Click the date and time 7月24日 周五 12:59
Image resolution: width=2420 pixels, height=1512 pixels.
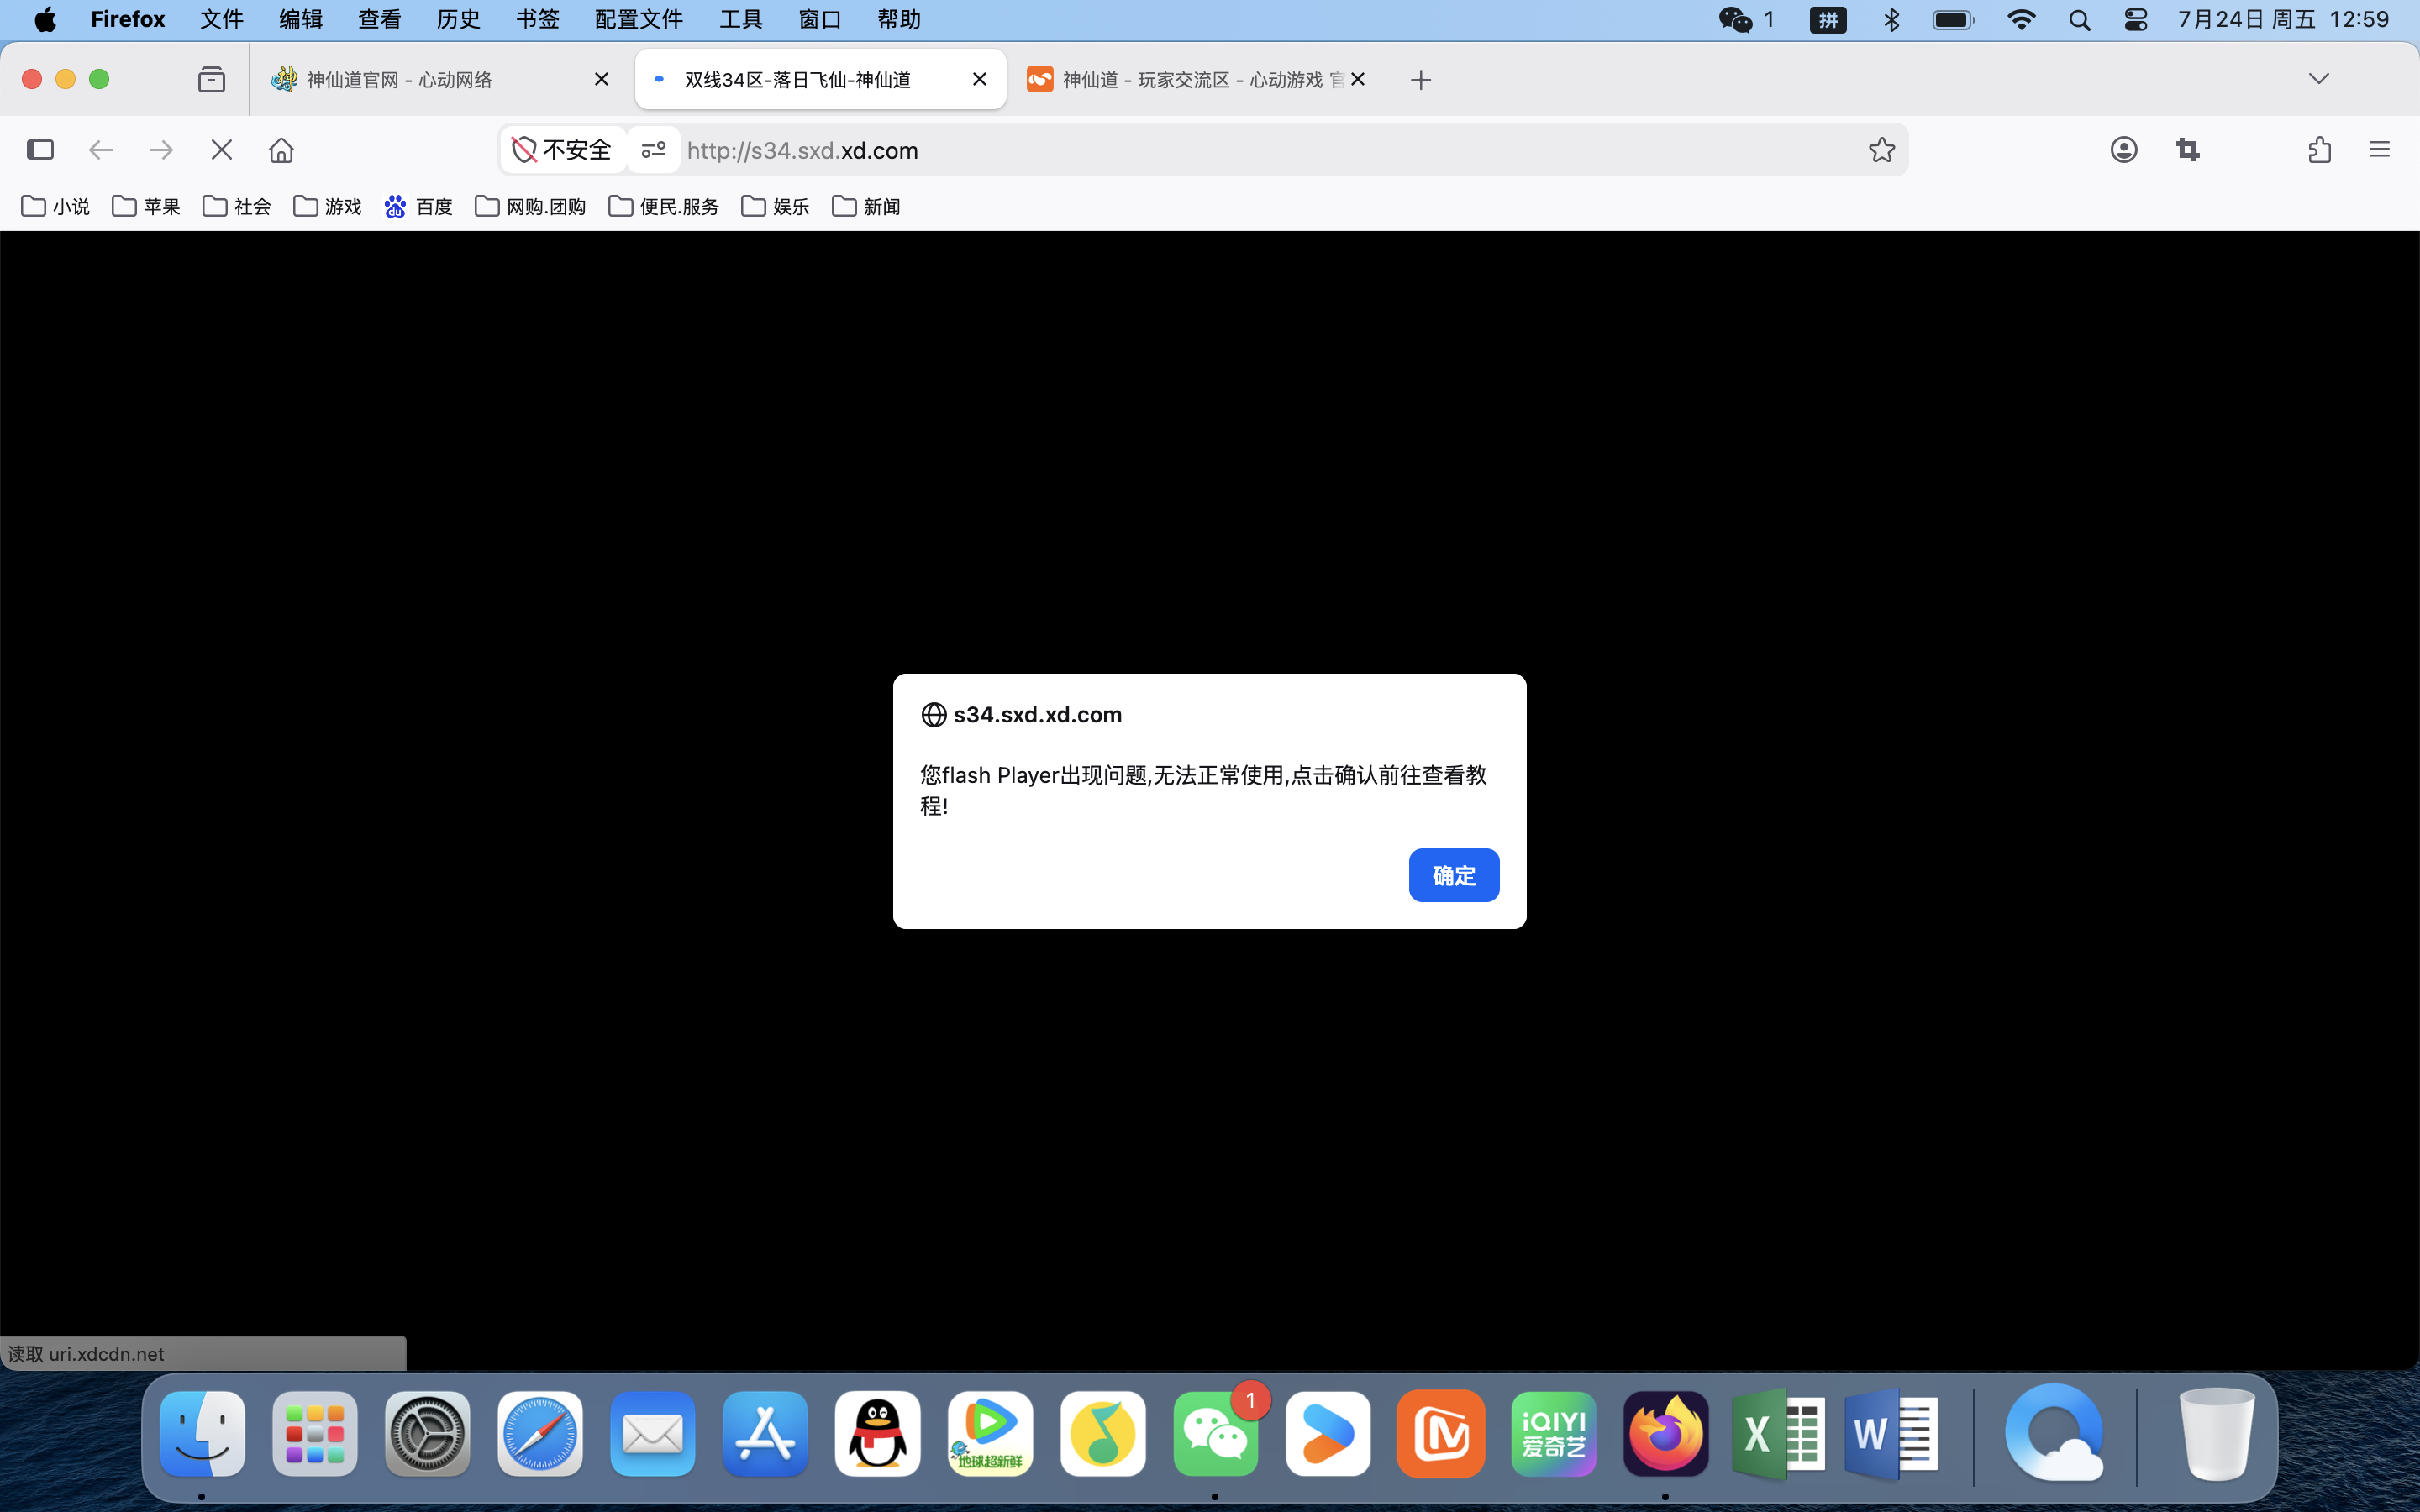coord(2284,19)
